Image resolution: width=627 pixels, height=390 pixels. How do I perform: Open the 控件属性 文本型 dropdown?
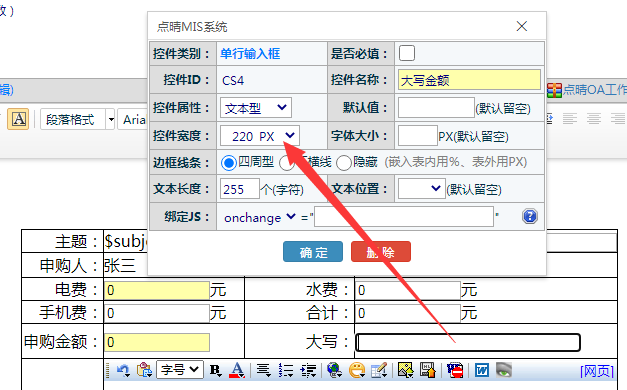[256, 108]
